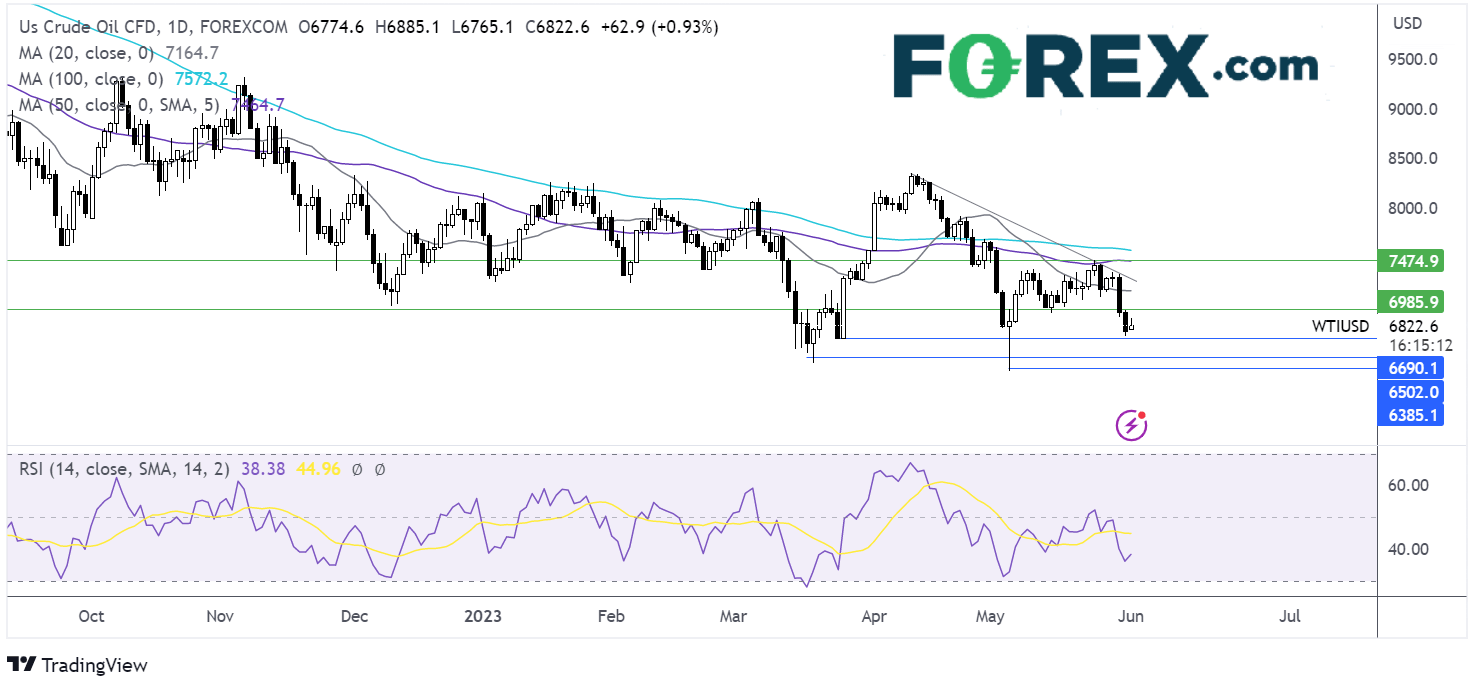Click the 9000.0 price axis label
This screenshot has width=1482, height=691.
[x=1413, y=109]
